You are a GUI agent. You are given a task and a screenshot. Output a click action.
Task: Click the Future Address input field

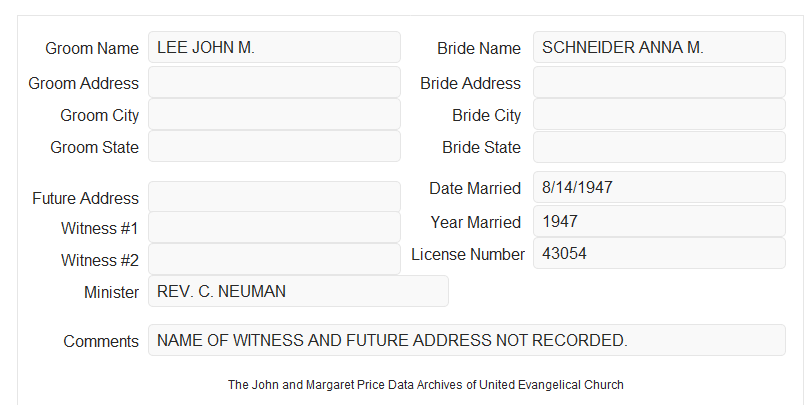click(274, 197)
